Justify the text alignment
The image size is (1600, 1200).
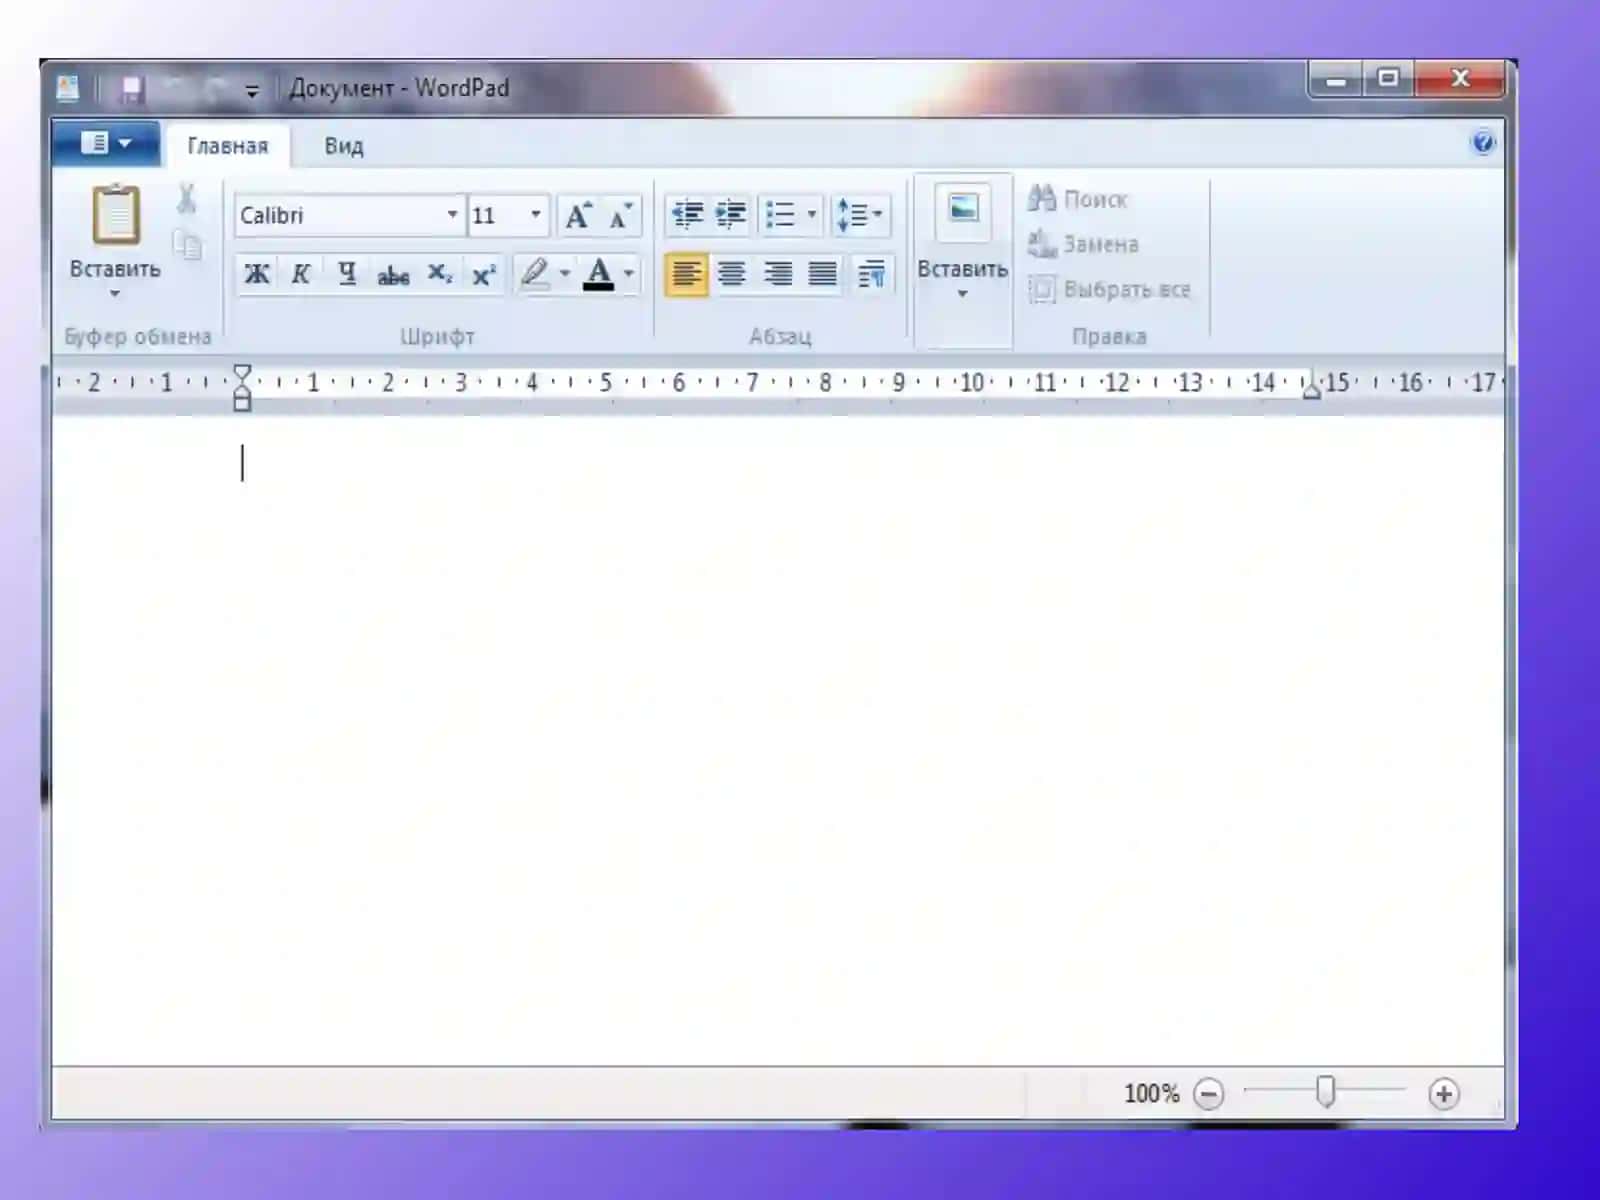(x=823, y=273)
